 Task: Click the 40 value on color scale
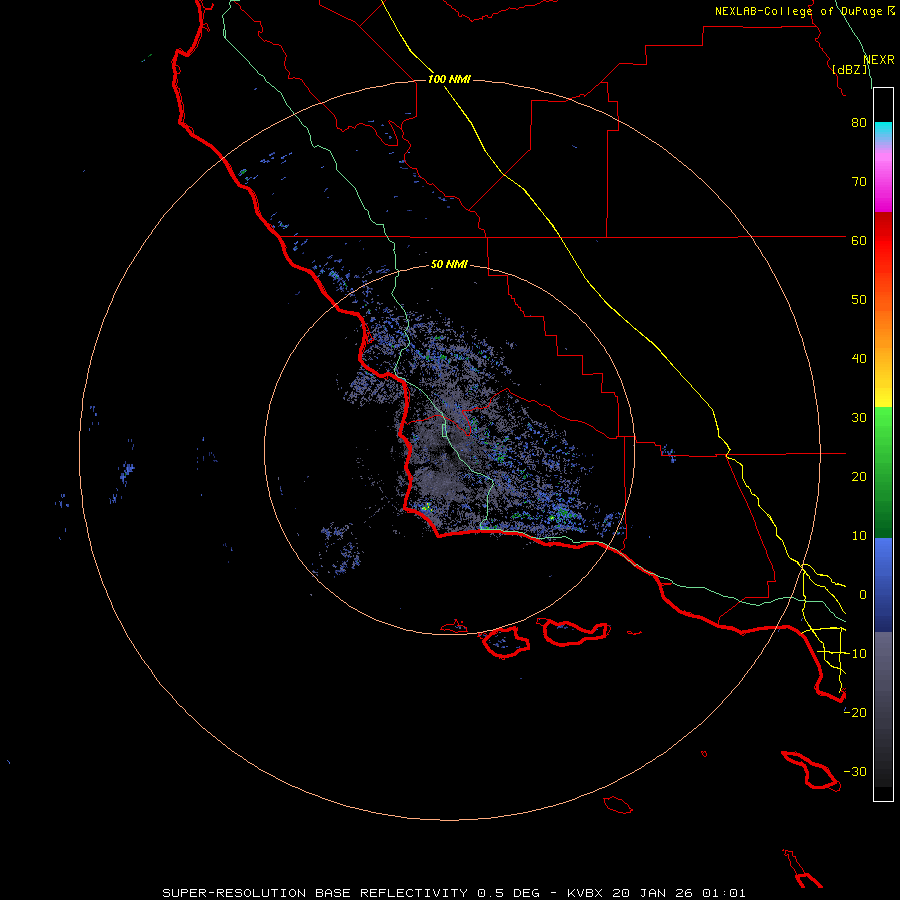point(859,359)
